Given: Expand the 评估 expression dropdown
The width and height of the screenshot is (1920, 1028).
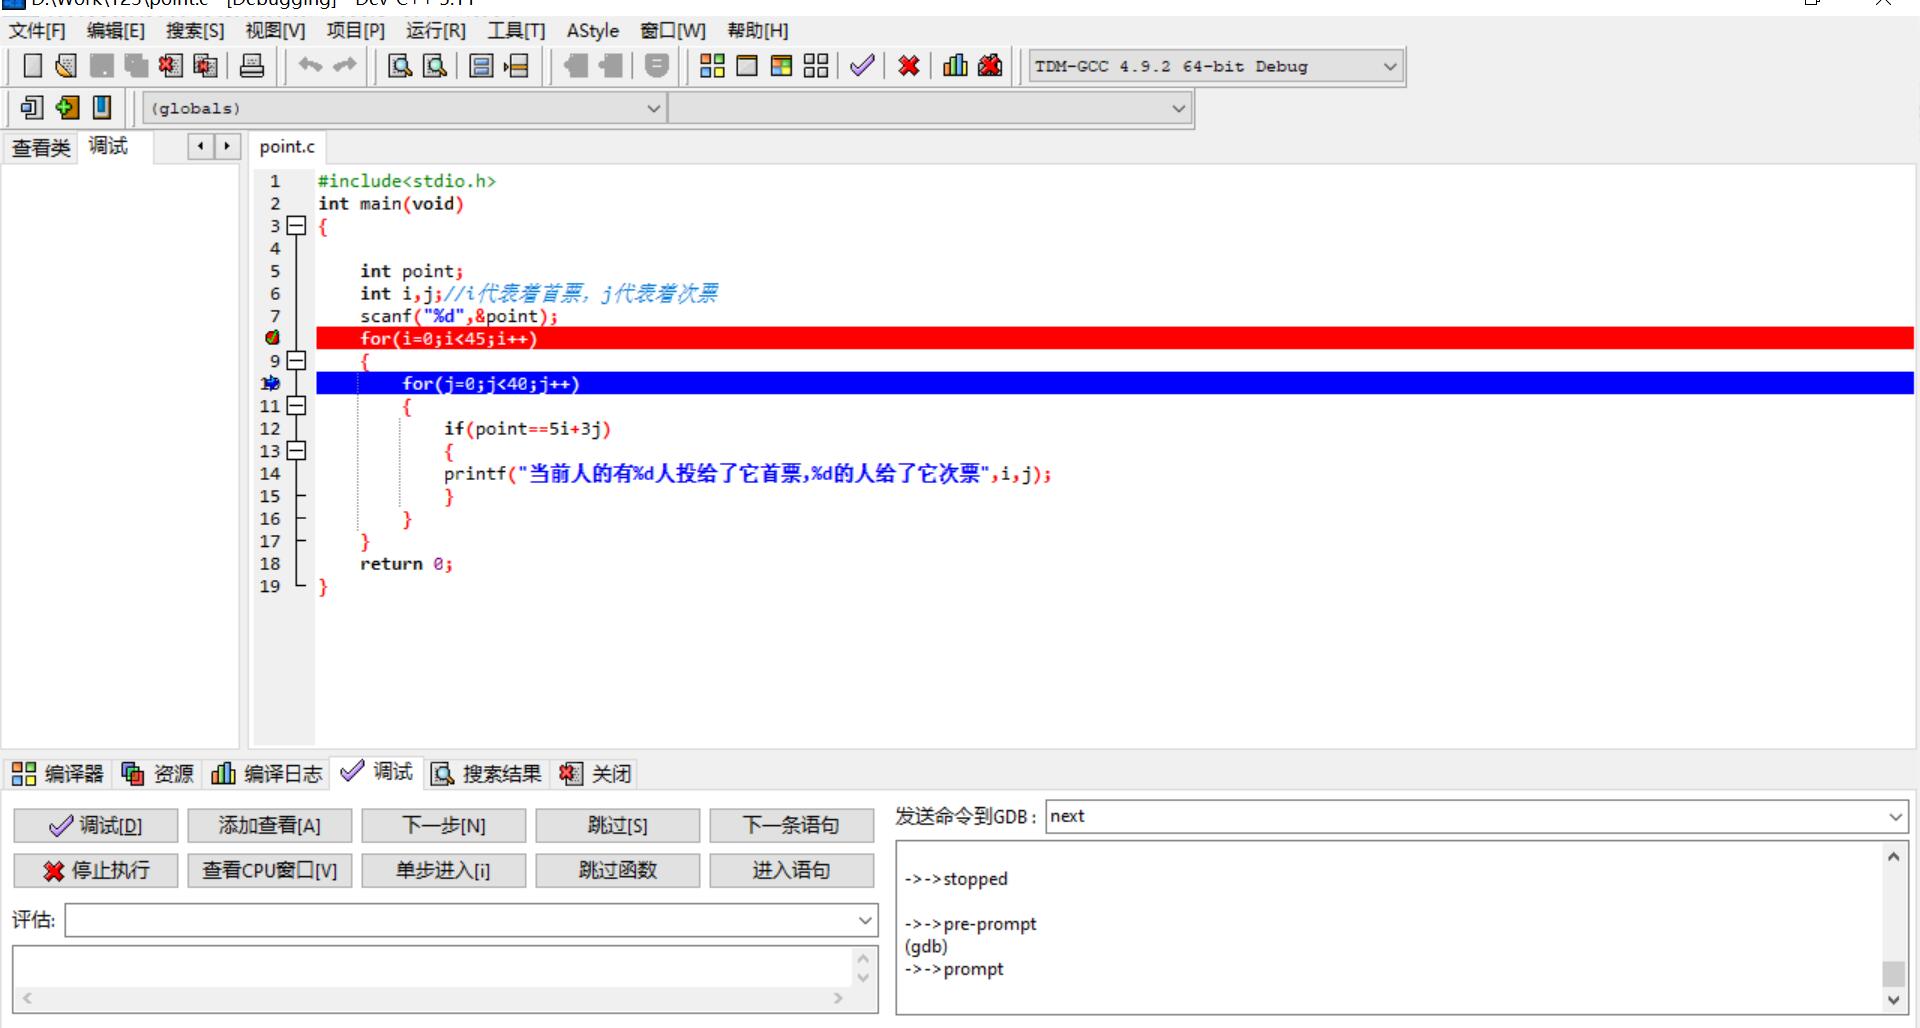Looking at the screenshot, I should click(x=865, y=920).
